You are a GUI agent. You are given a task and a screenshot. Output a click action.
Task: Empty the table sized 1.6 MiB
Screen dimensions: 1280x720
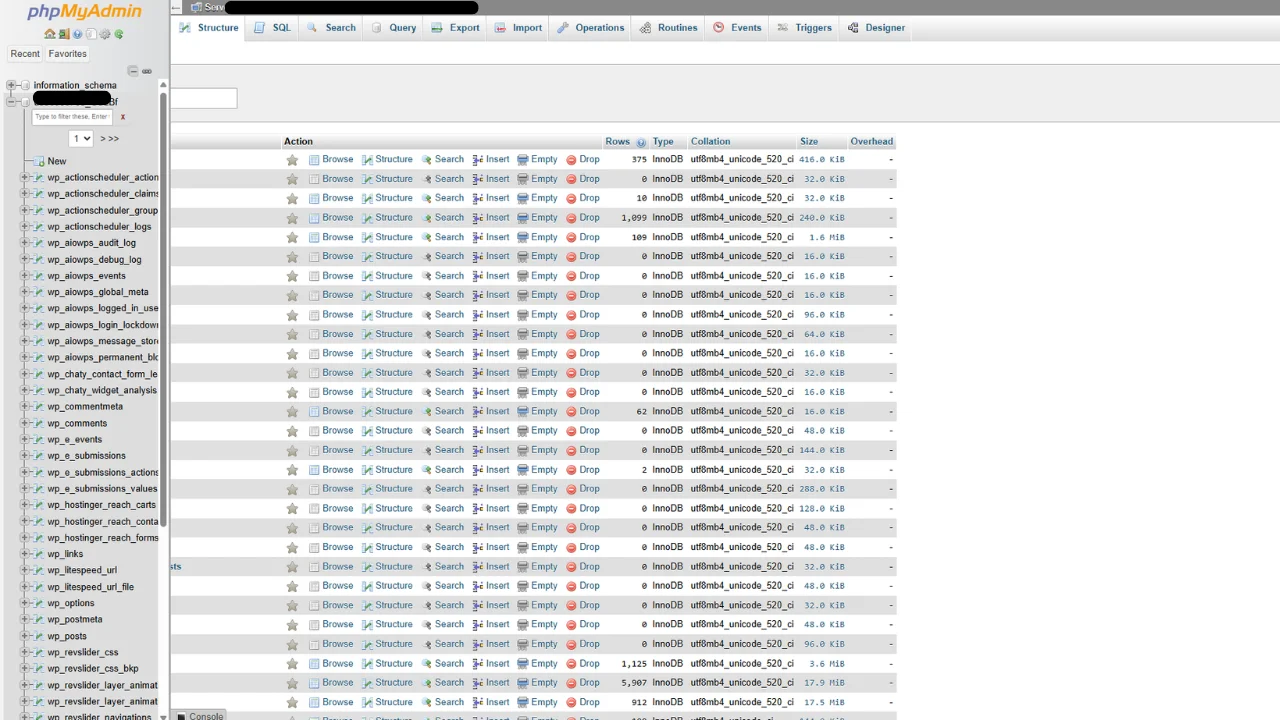pyautogui.click(x=537, y=237)
